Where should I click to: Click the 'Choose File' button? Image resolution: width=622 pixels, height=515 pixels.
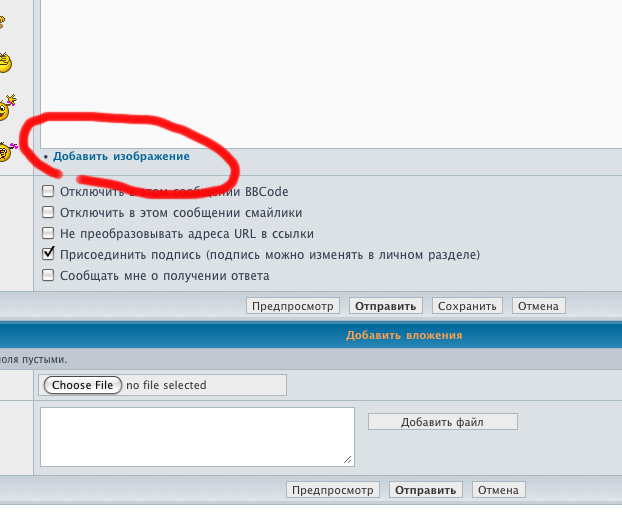tap(83, 385)
